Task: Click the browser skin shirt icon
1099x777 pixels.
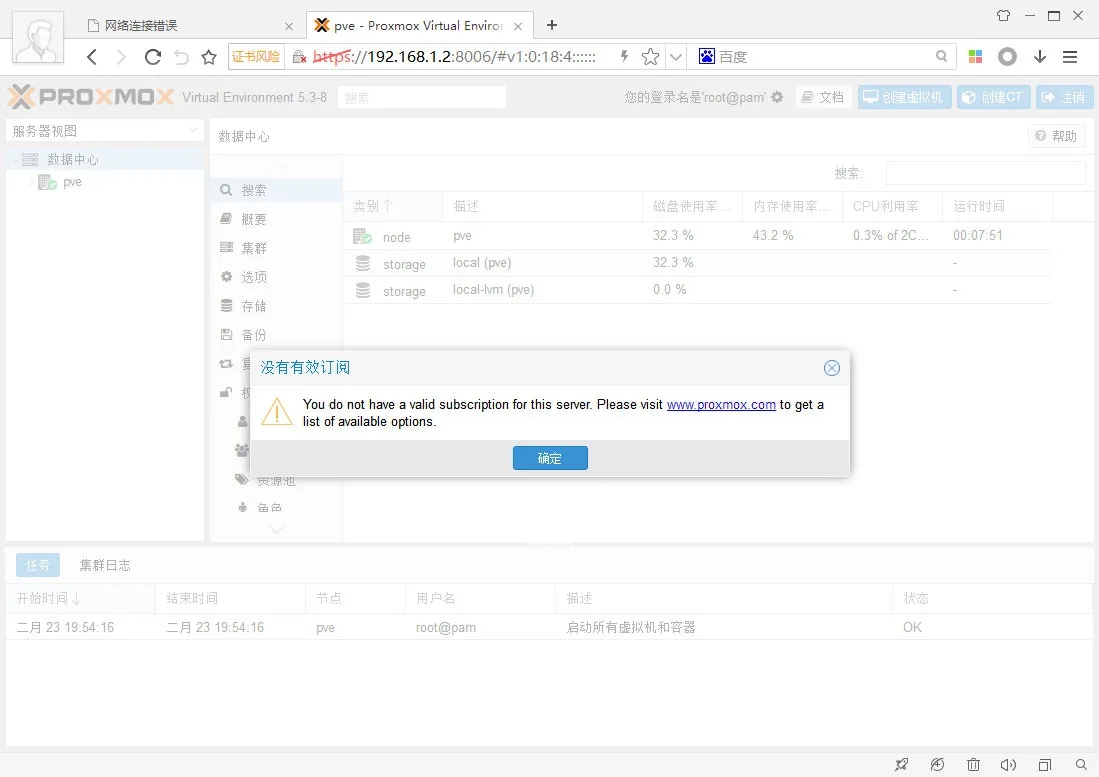Action: click(x=1004, y=15)
